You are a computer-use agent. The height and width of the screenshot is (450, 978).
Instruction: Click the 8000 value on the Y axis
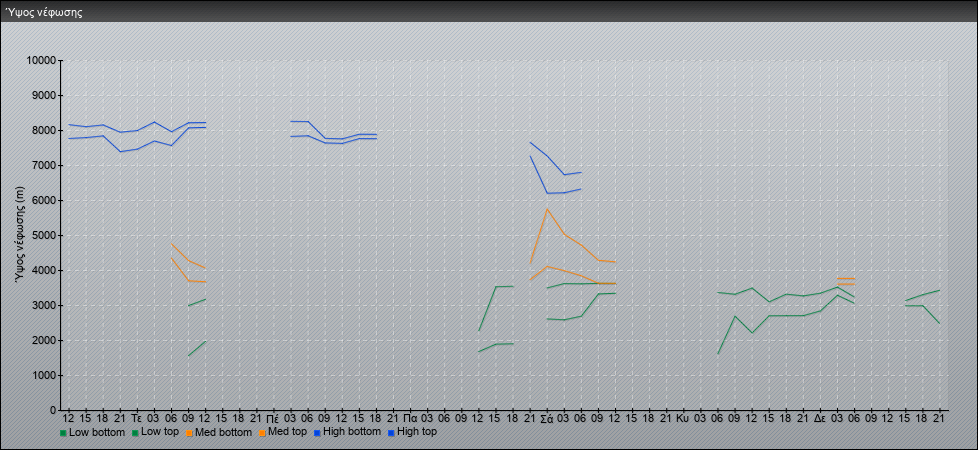[44, 130]
